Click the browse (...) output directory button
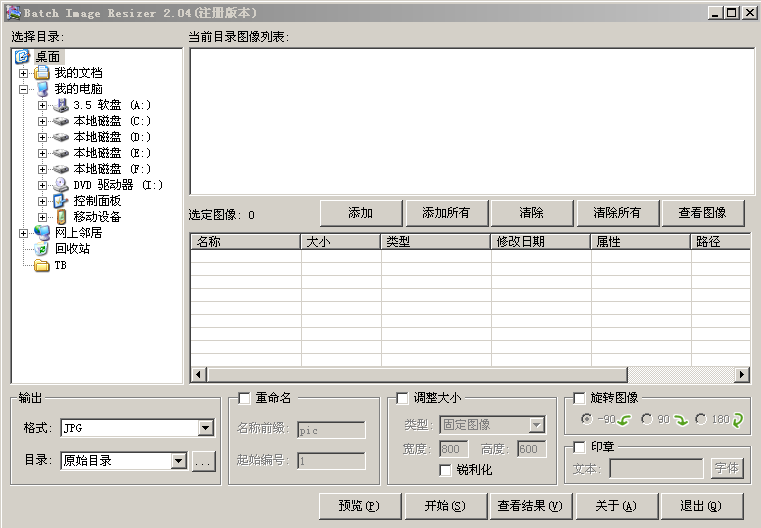Screen dimensions: 761x528 [x=203, y=462]
